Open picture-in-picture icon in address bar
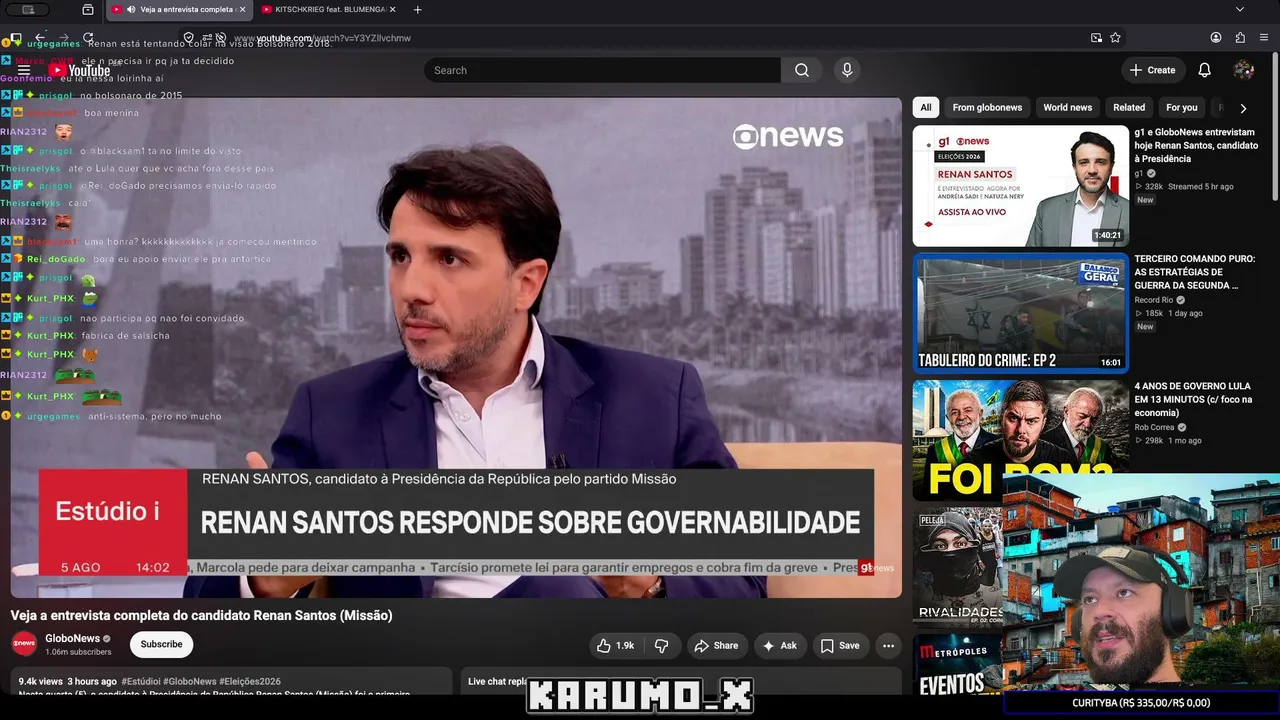 (x=1096, y=38)
